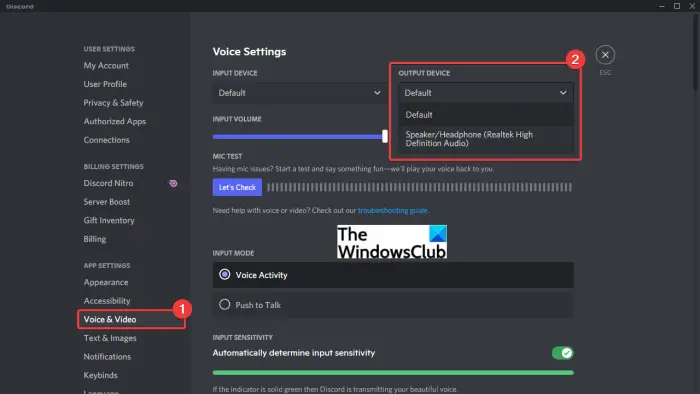
Task: Go to Server Boost settings
Action: [x=107, y=202]
